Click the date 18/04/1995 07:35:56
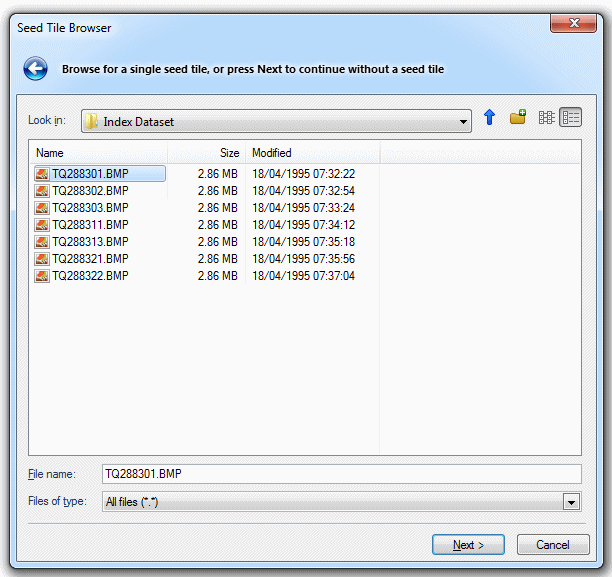The height and width of the screenshot is (577, 612). (304, 259)
